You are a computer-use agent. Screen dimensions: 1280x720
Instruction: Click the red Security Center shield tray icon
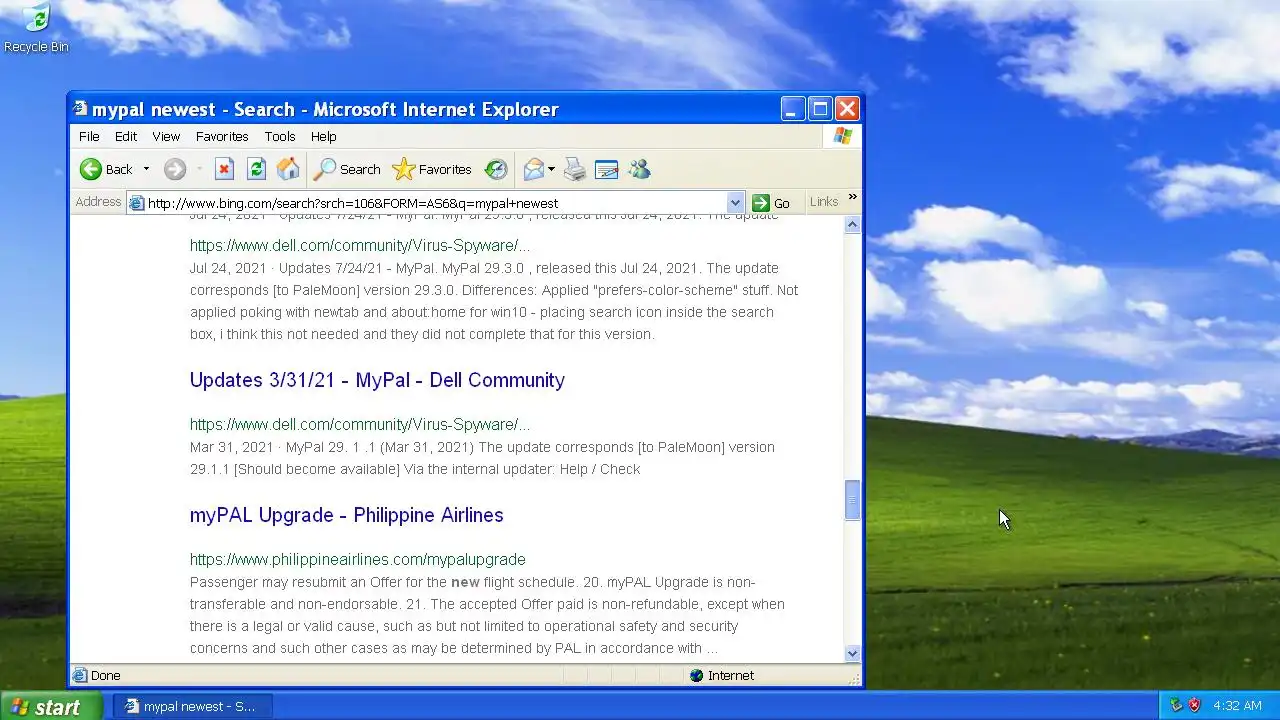coord(1194,706)
